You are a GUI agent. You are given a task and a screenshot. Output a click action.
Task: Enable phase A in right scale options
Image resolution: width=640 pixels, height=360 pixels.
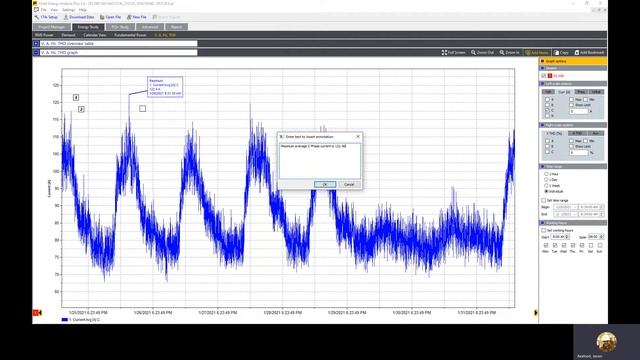tap(547, 141)
